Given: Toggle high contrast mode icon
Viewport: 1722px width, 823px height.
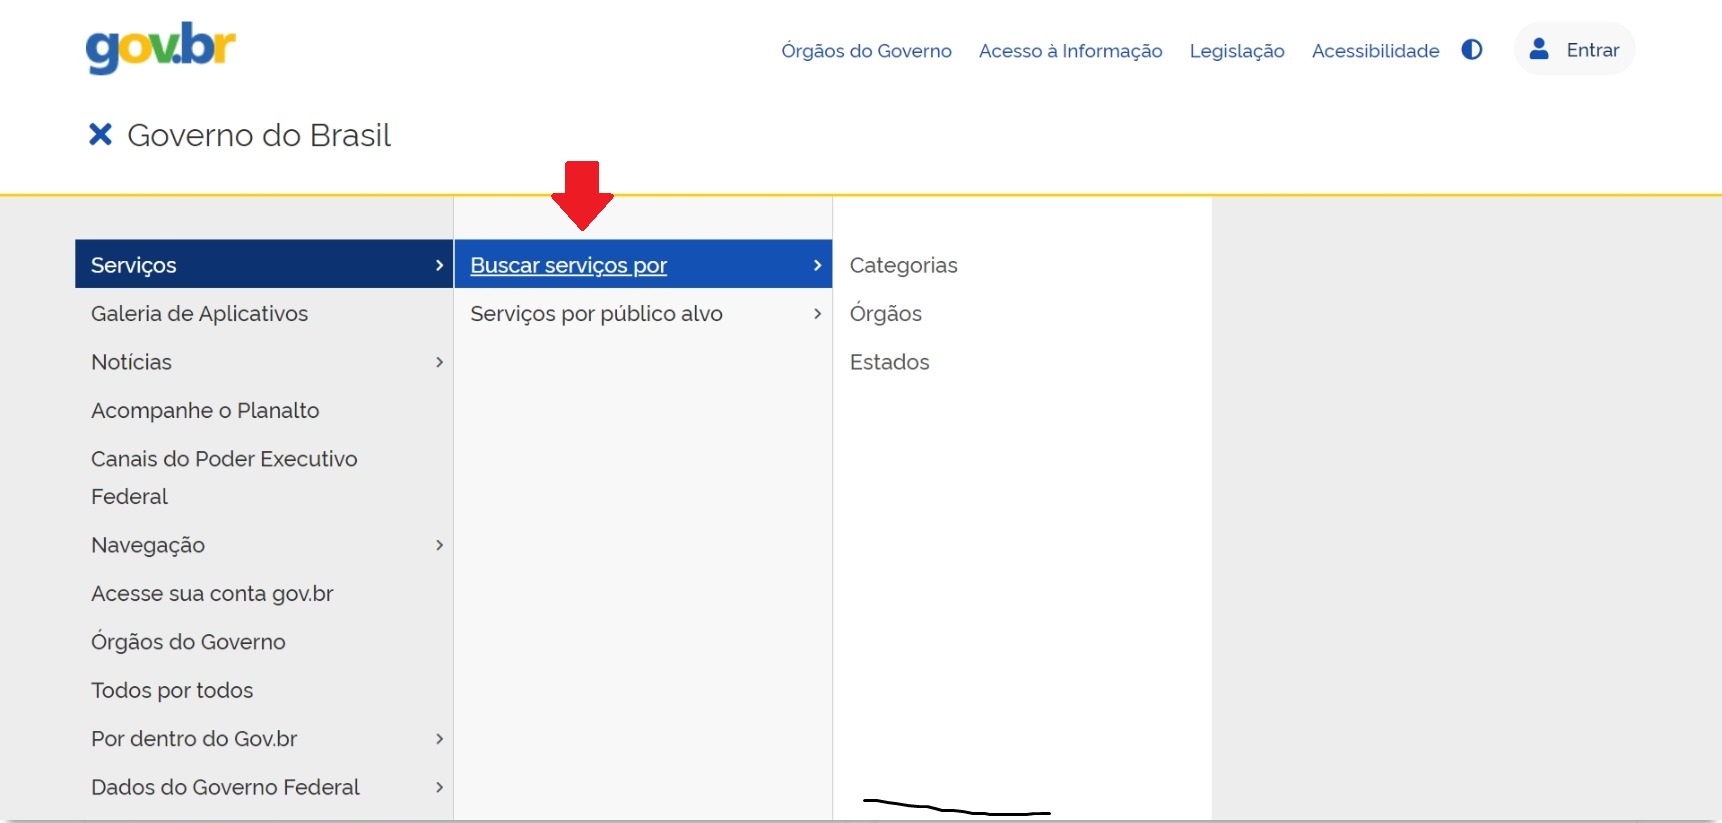Looking at the screenshot, I should click(x=1471, y=50).
